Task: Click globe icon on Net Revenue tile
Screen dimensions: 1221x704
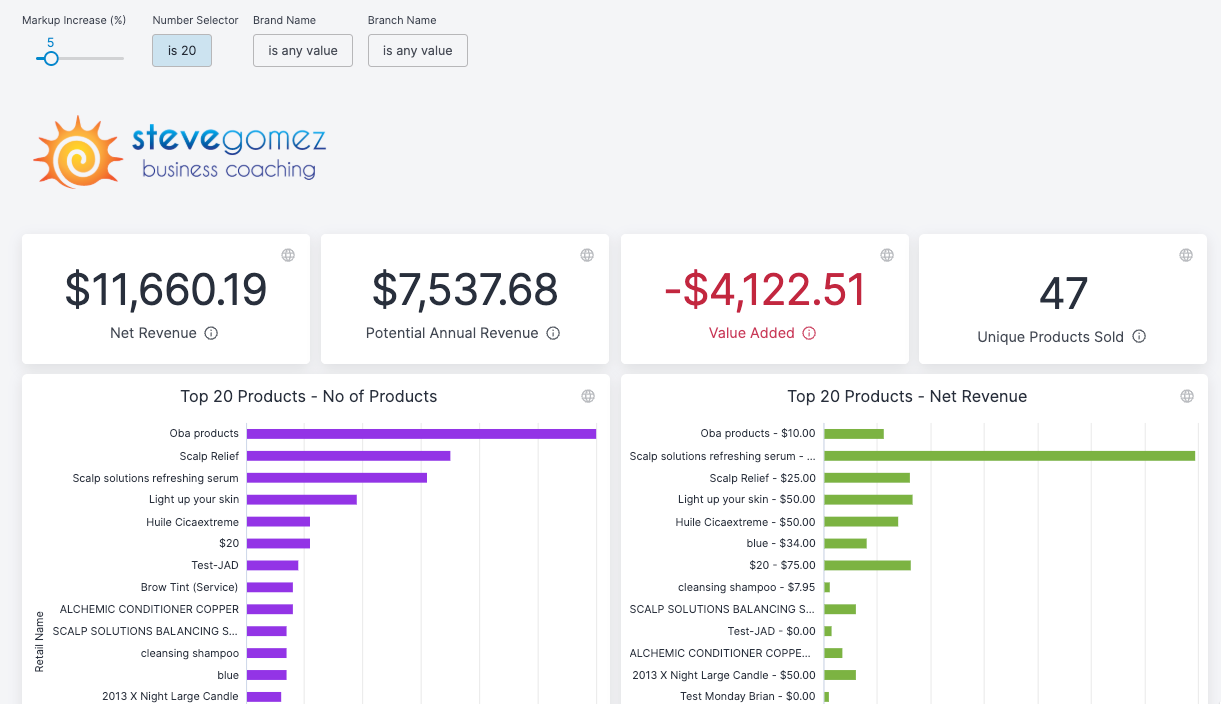Action: point(288,255)
